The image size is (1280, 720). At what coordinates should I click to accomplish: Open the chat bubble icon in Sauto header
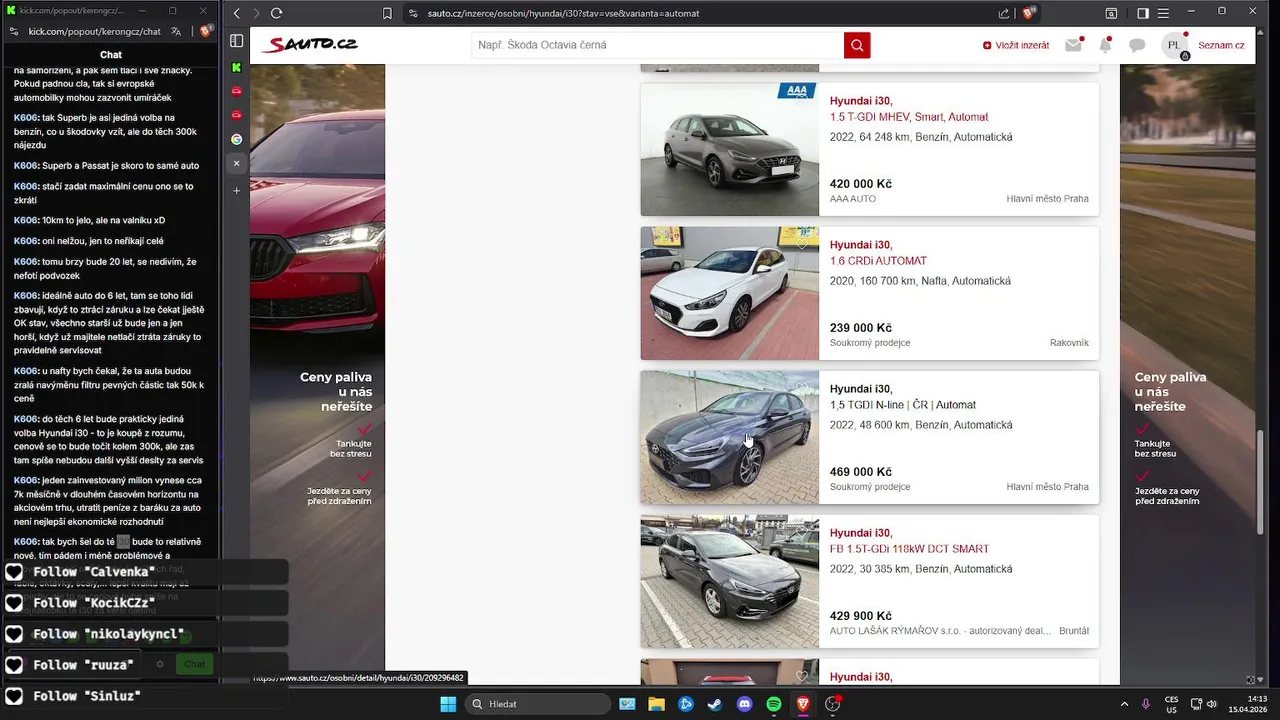[1137, 45]
